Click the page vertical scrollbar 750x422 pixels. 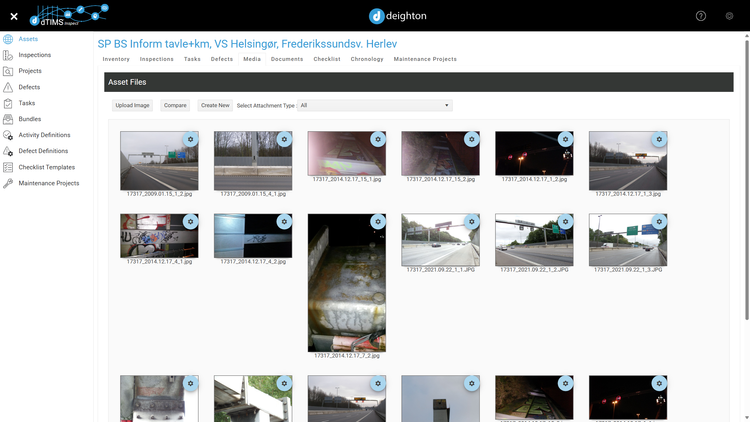click(x=747, y=180)
